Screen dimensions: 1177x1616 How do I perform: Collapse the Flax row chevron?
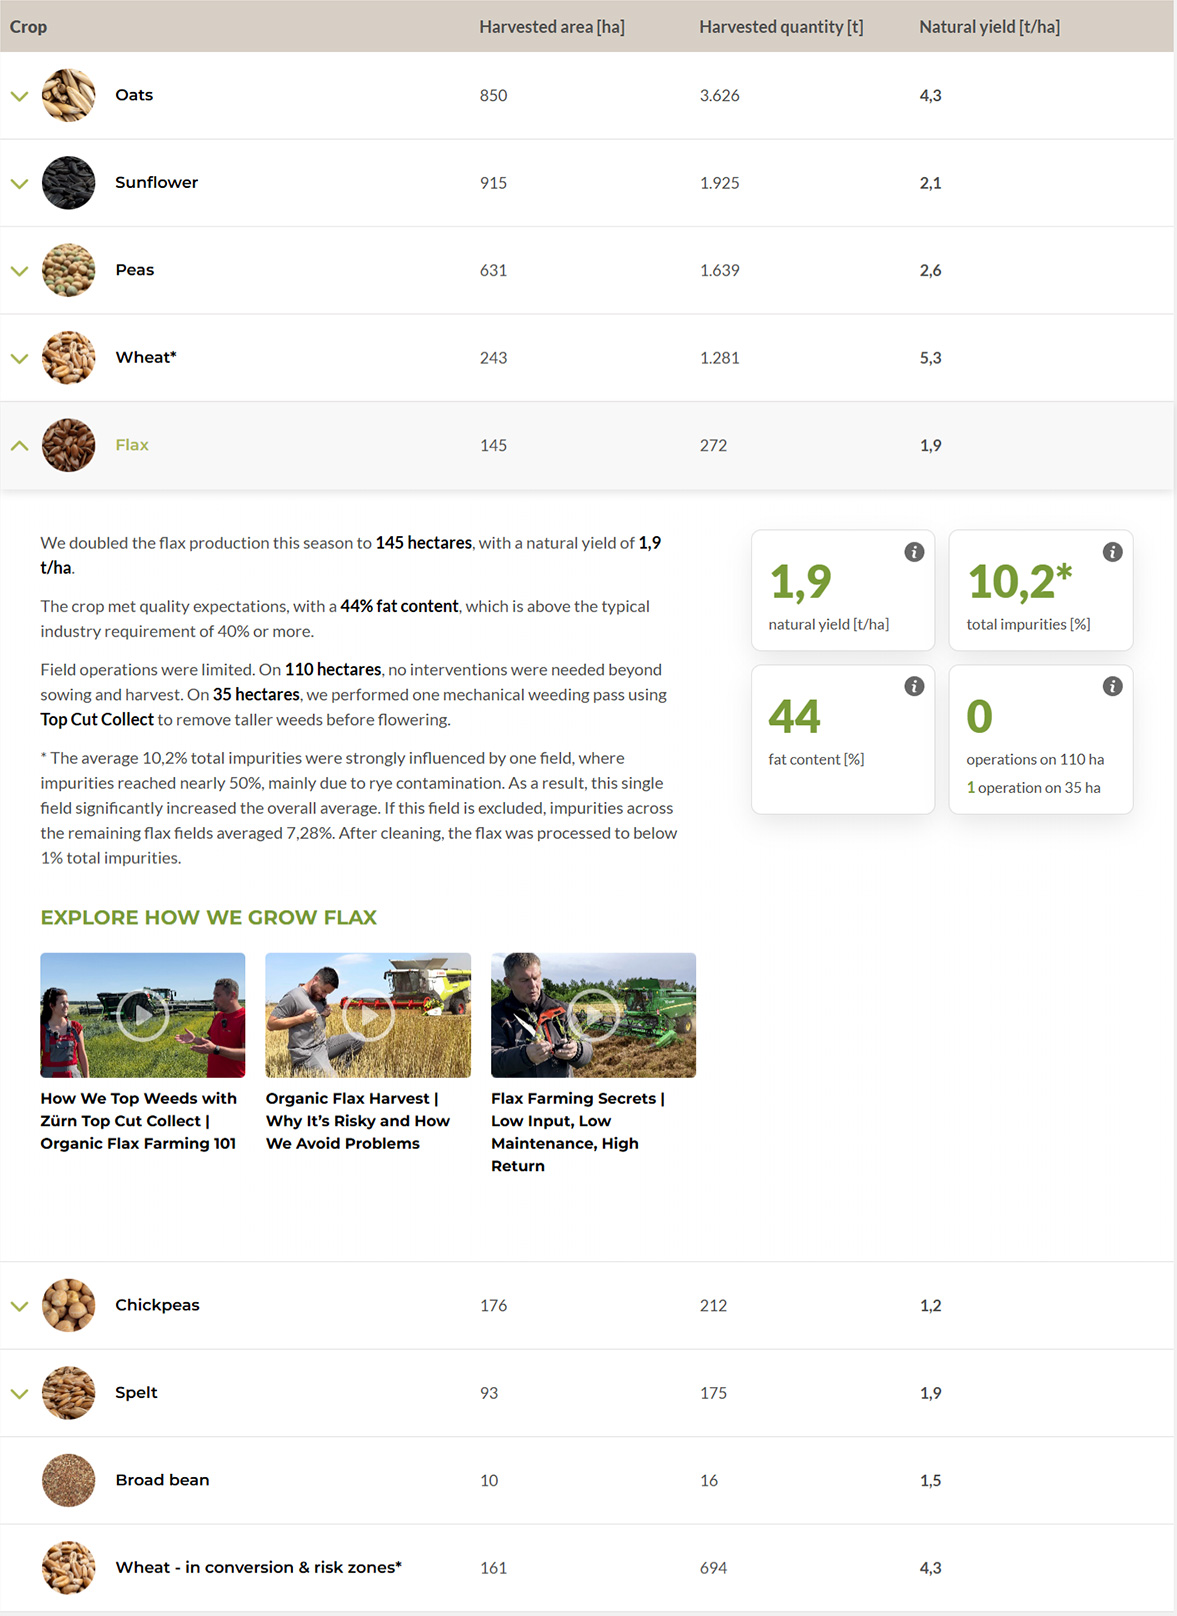(19, 446)
